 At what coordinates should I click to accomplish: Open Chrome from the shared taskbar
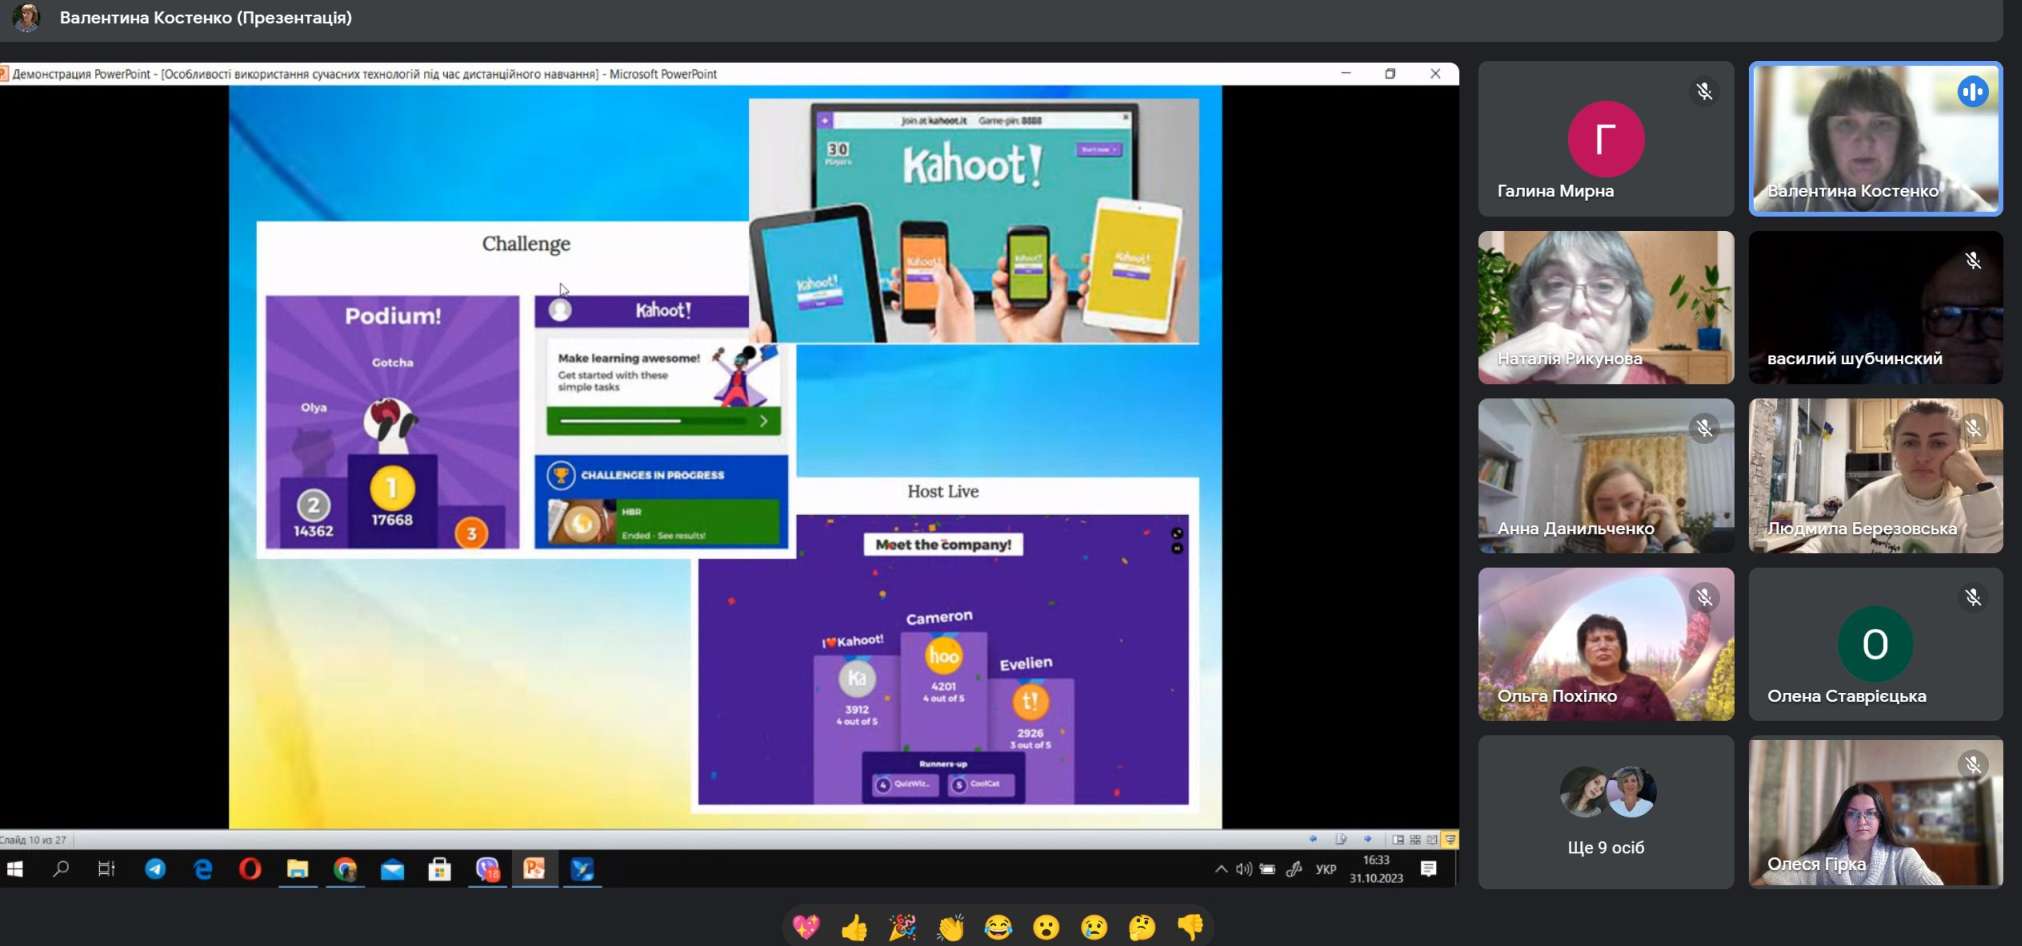[345, 869]
